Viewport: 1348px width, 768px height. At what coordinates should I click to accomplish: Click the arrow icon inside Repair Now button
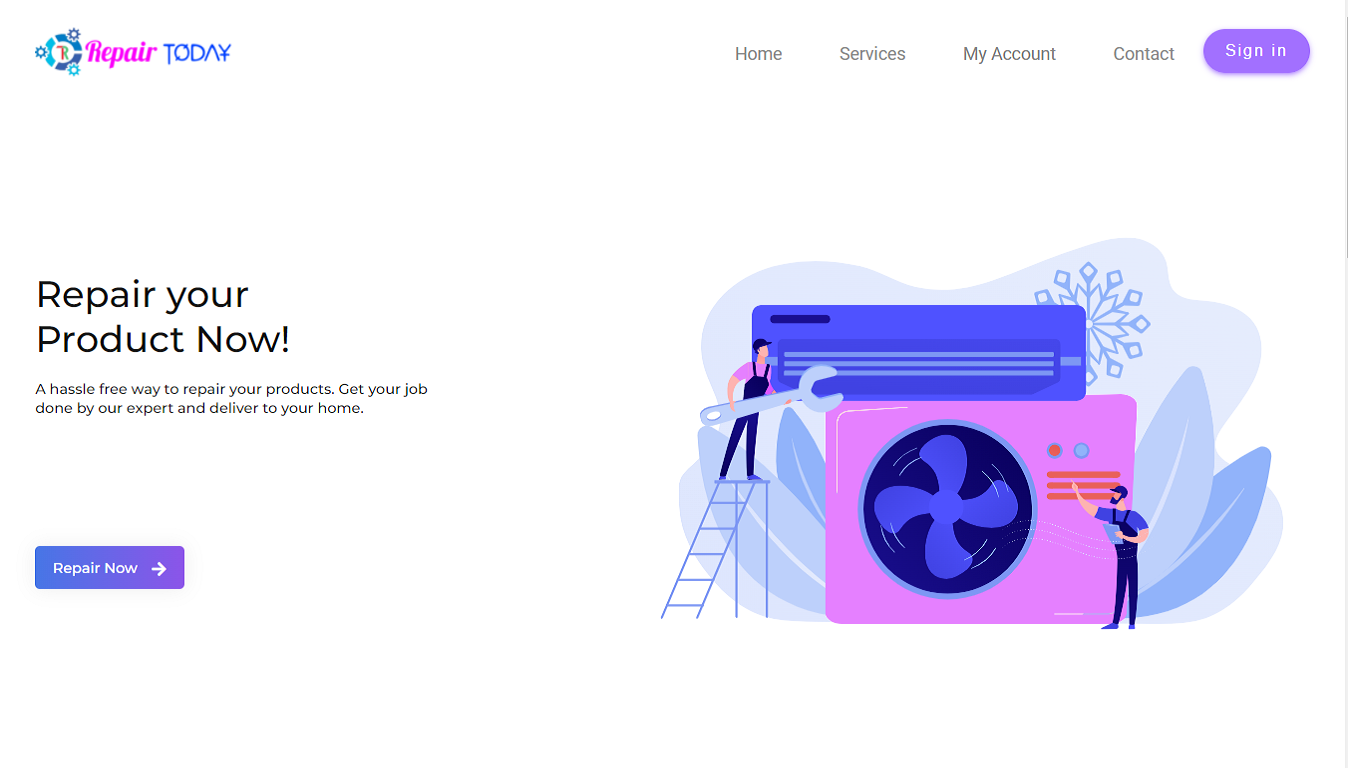[x=159, y=568]
